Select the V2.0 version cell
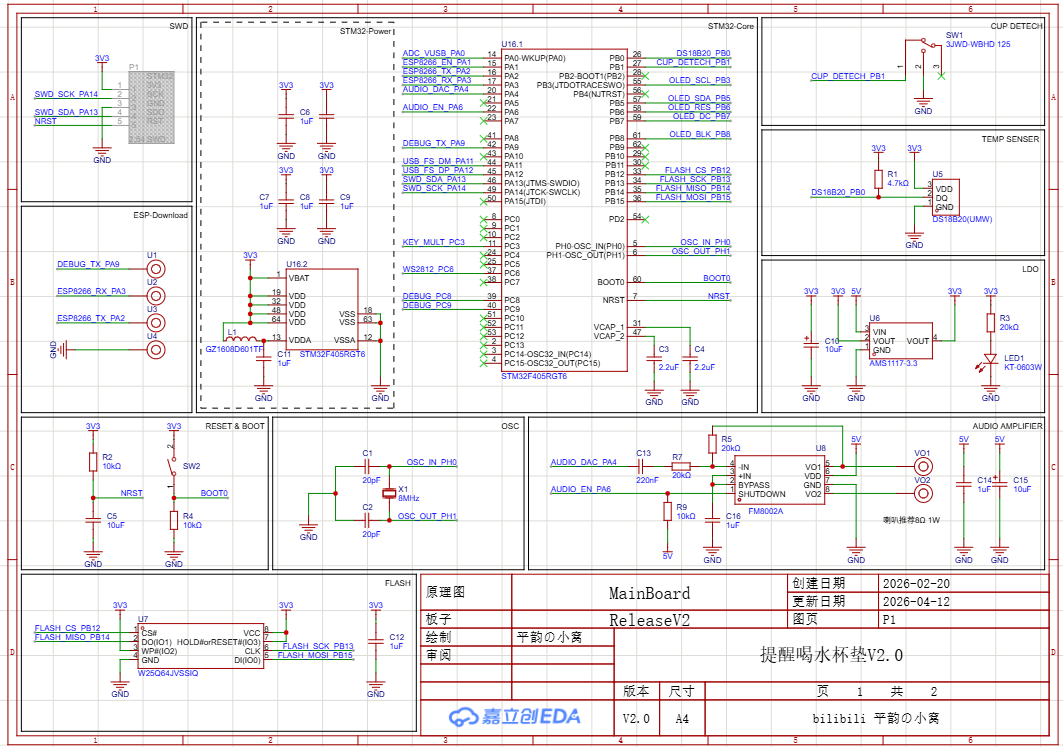The image size is (1063, 747). (636, 718)
